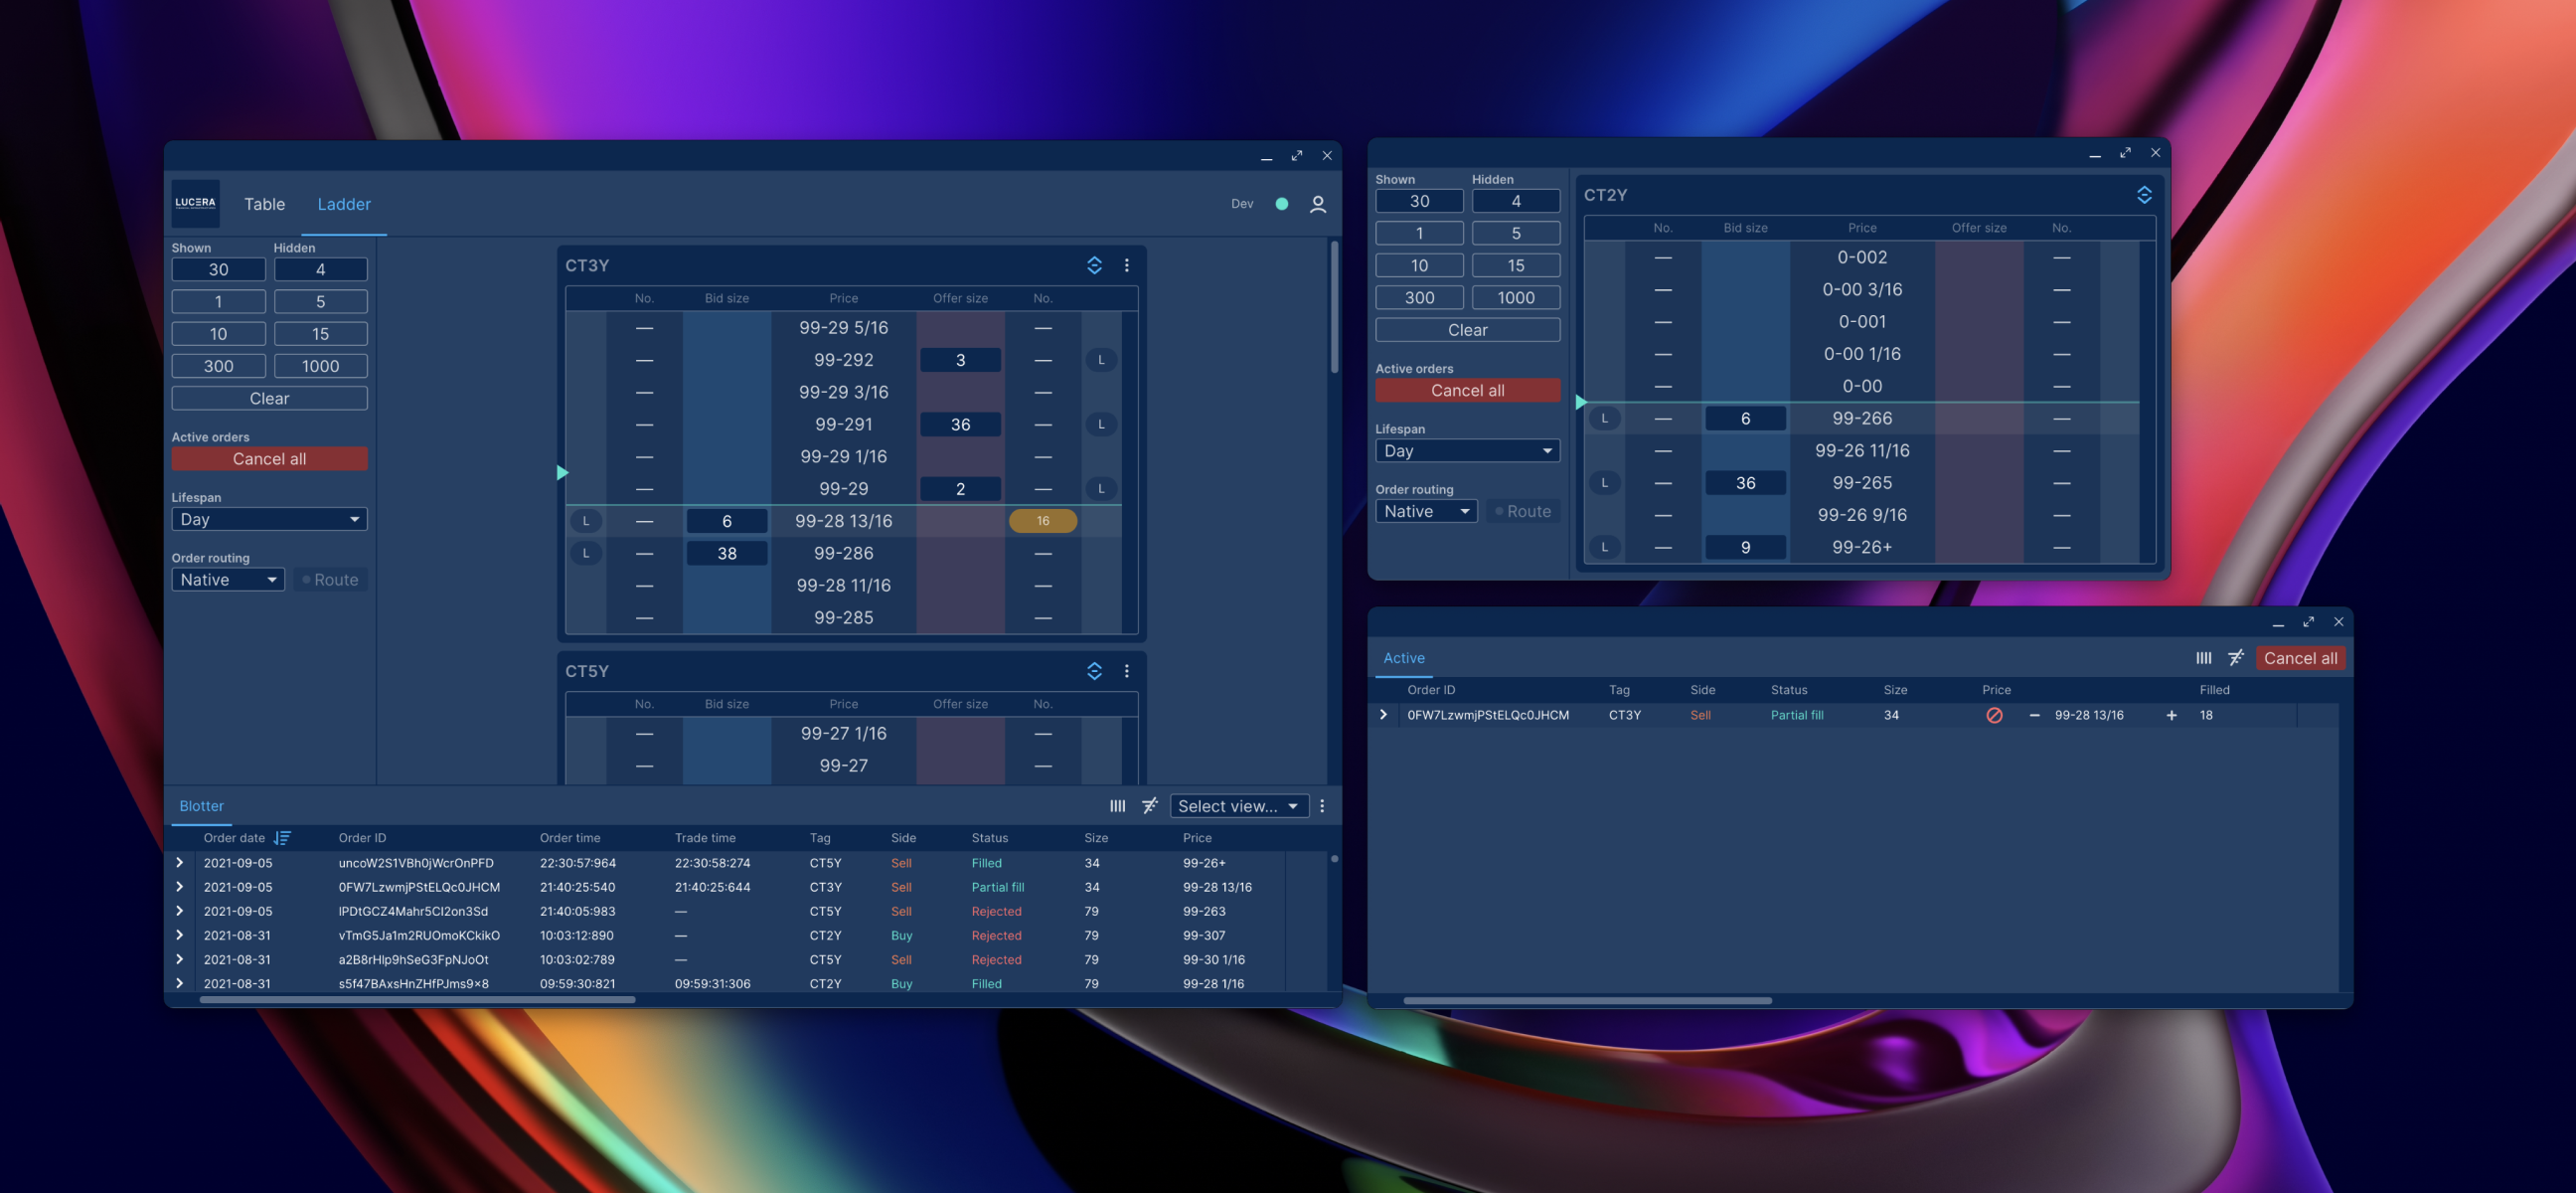Click Blotter clear filters icon
The width and height of the screenshot is (2576, 1193).
point(1150,806)
